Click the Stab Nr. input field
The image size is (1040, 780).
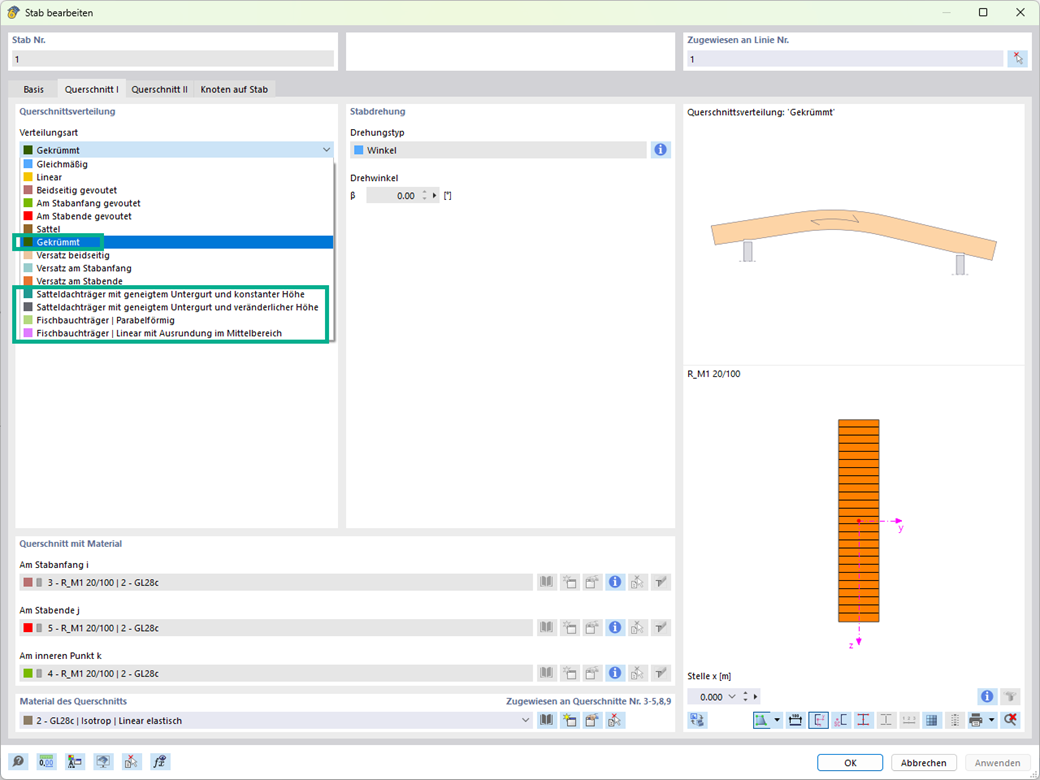[172, 59]
